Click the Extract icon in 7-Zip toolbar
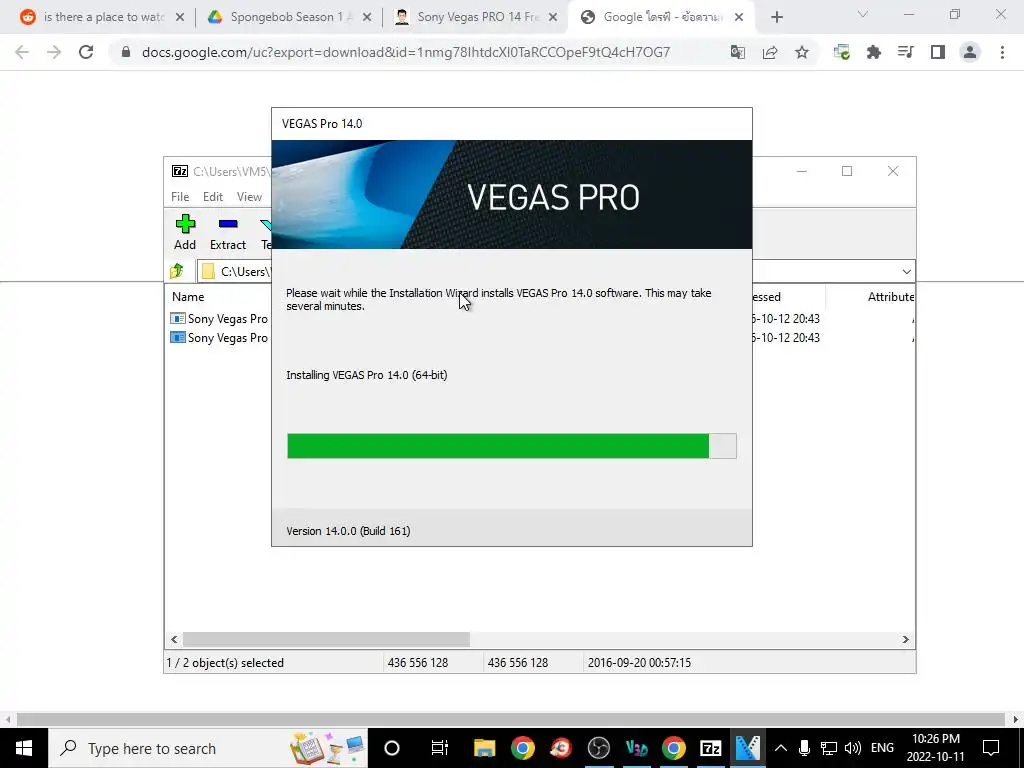The width and height of the screenshot is (1024, 768). tap(228, 224)
